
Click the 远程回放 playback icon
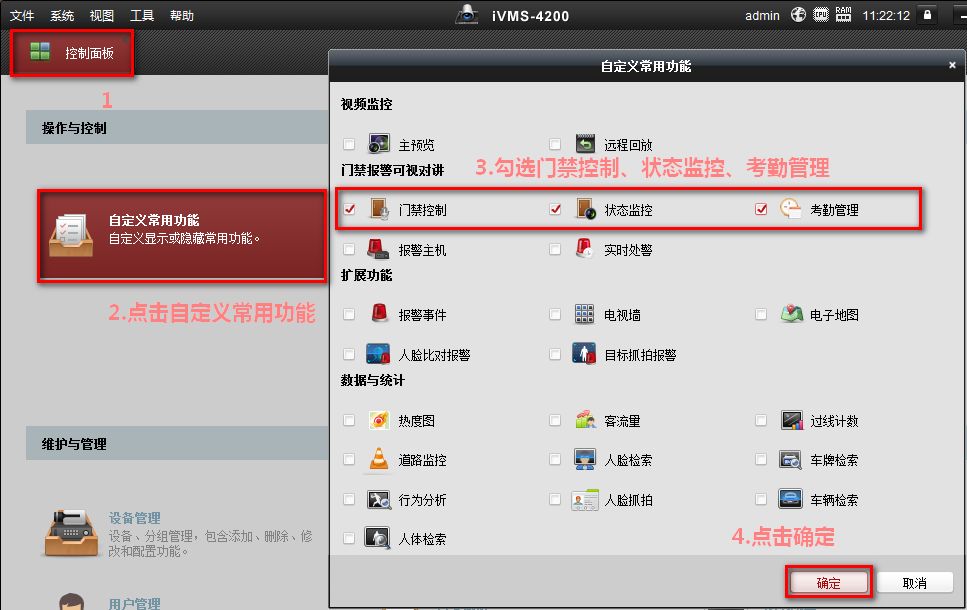(x=585, y=144)
